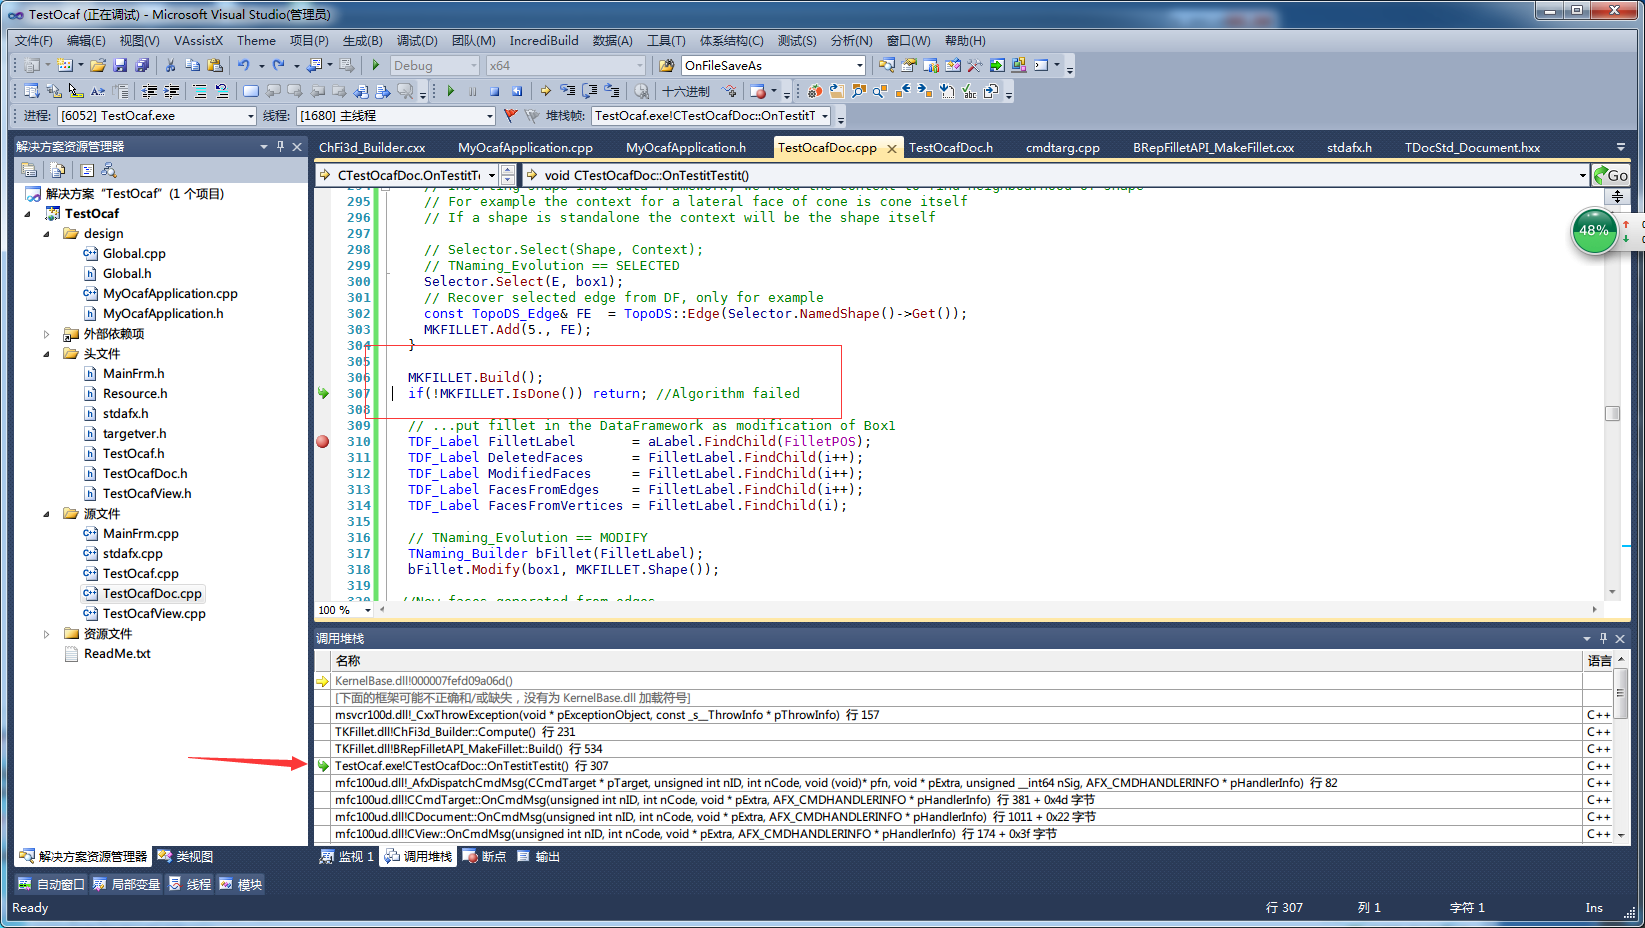Click the Break All pause icon

[473, 91]
